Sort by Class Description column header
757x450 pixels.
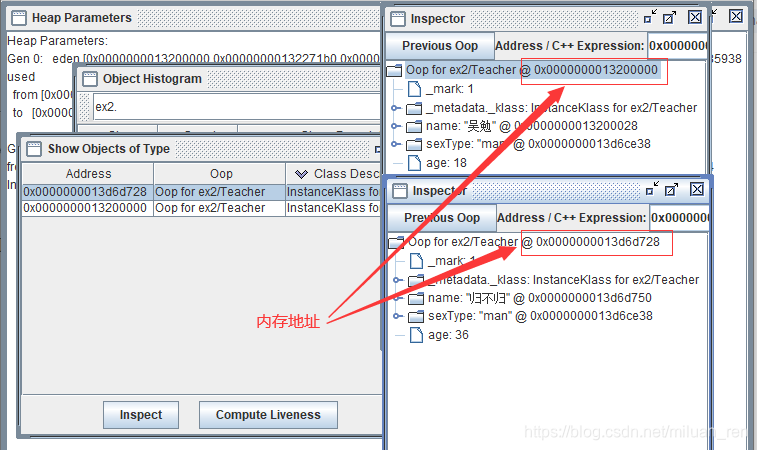(334, 174)
